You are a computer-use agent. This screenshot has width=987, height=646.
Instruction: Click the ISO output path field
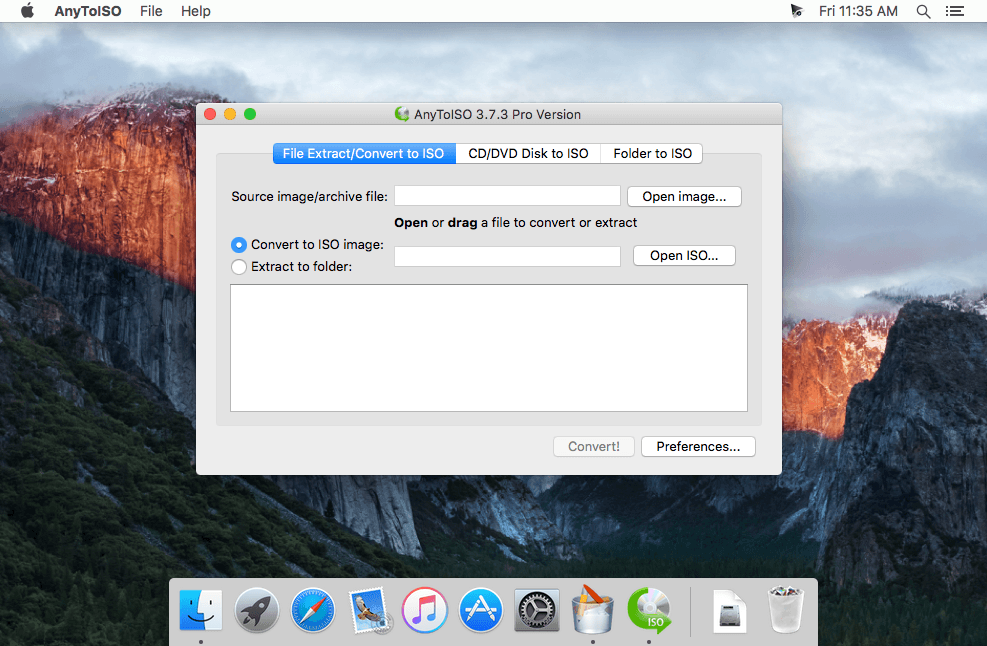[x=507, y=256]
